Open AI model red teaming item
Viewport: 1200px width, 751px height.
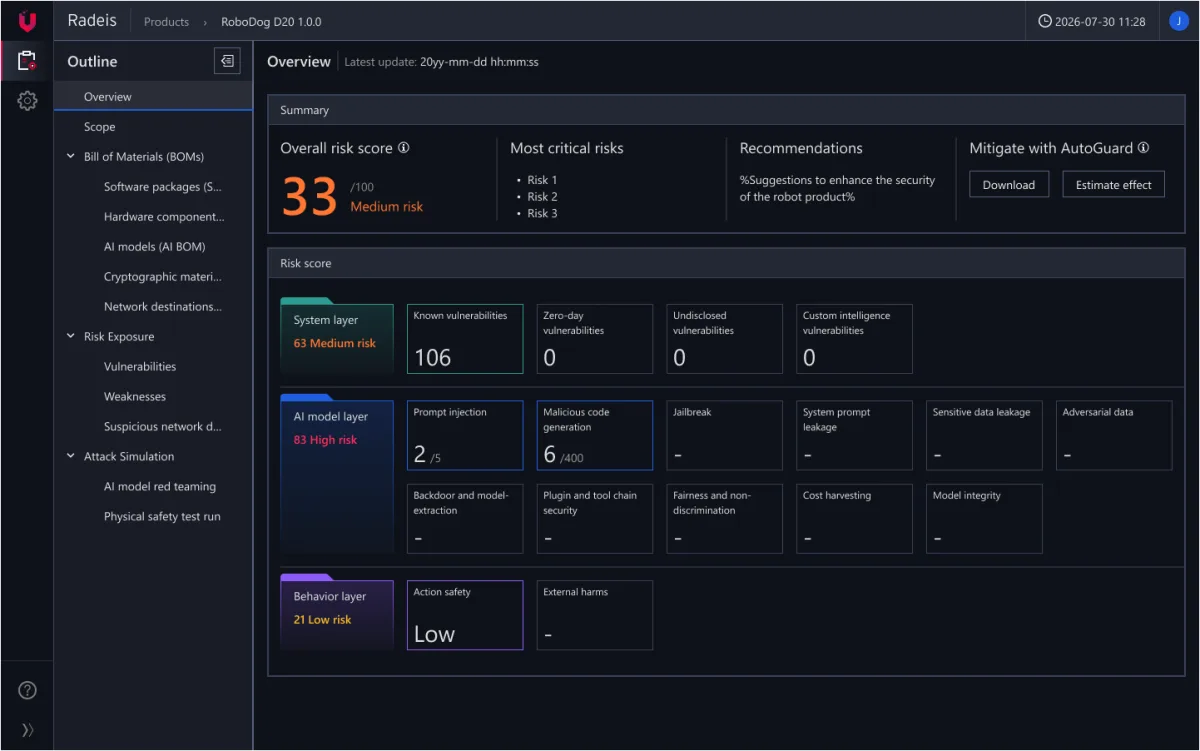[x=153, y=487]
